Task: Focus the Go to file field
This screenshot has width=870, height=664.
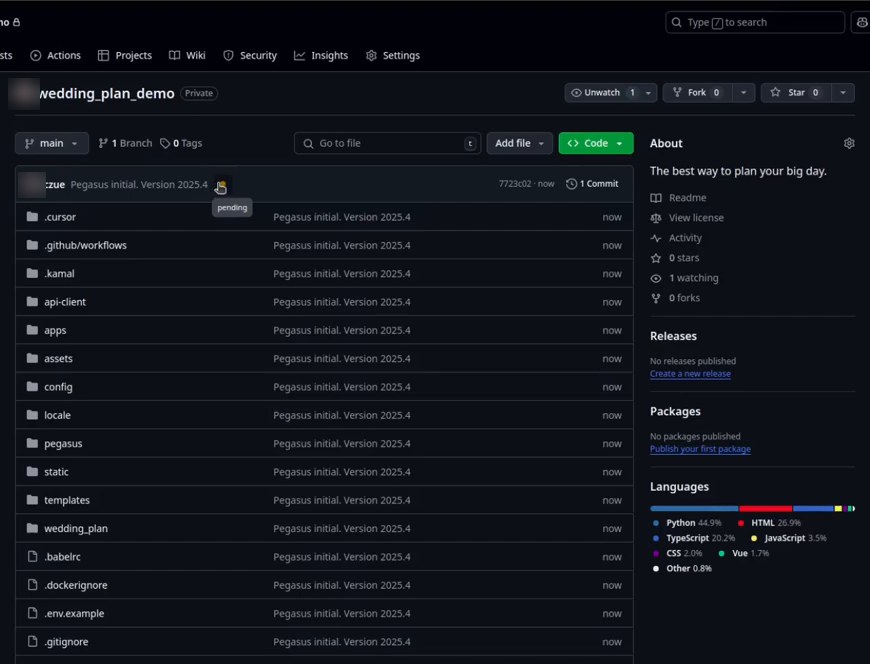Action: point(387,143)
